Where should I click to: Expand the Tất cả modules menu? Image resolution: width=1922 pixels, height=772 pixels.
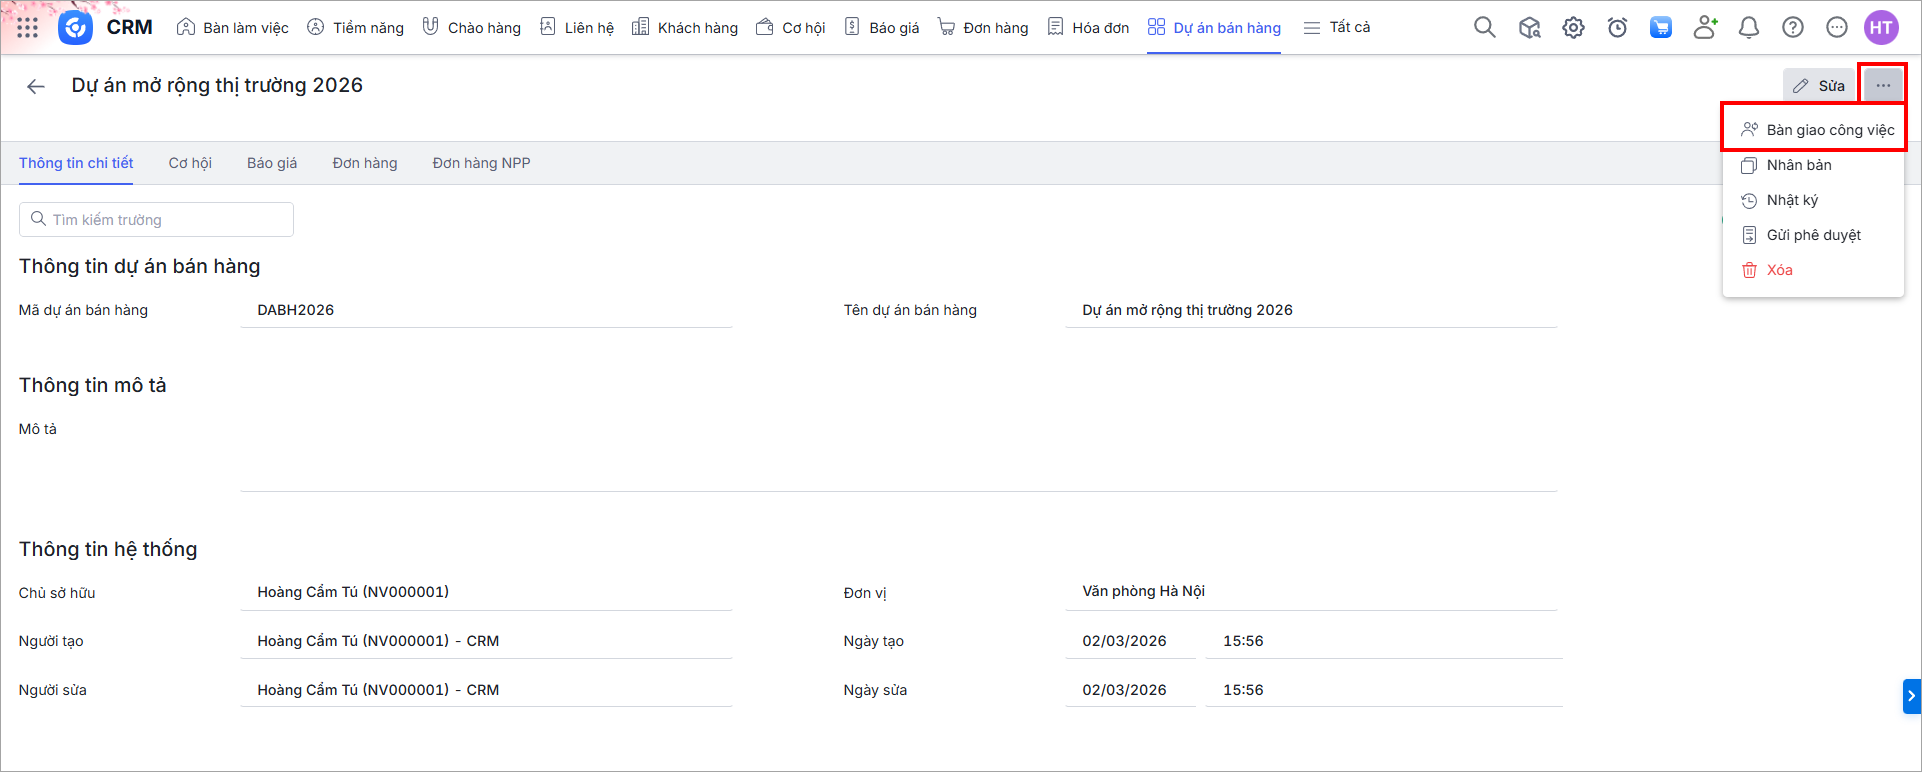click(x=1337, y=28)
